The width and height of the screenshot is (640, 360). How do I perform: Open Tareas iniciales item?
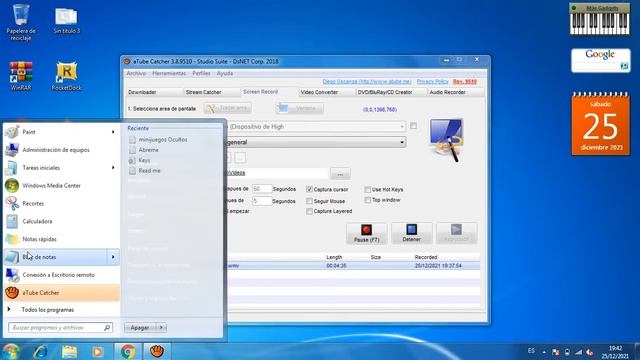click(61, 168)
